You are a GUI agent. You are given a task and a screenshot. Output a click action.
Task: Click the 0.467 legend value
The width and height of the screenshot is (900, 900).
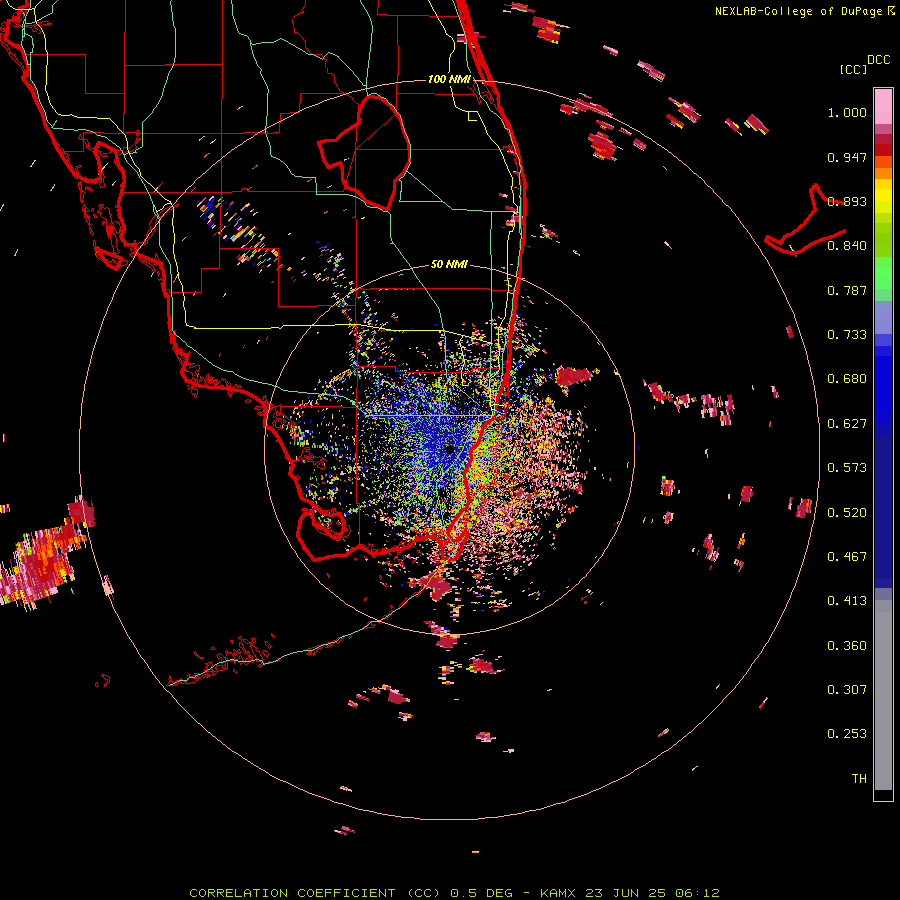point(847,557)
